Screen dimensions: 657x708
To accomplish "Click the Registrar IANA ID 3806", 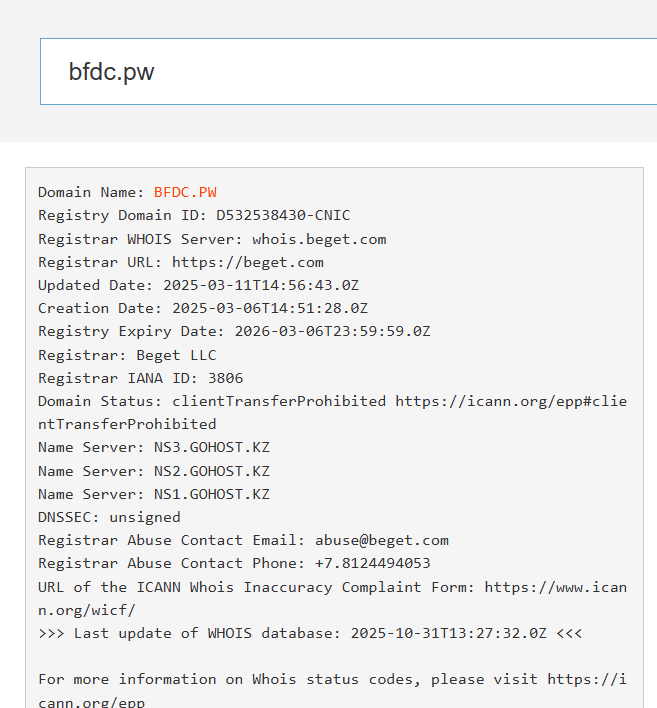I will pos(225,378).
